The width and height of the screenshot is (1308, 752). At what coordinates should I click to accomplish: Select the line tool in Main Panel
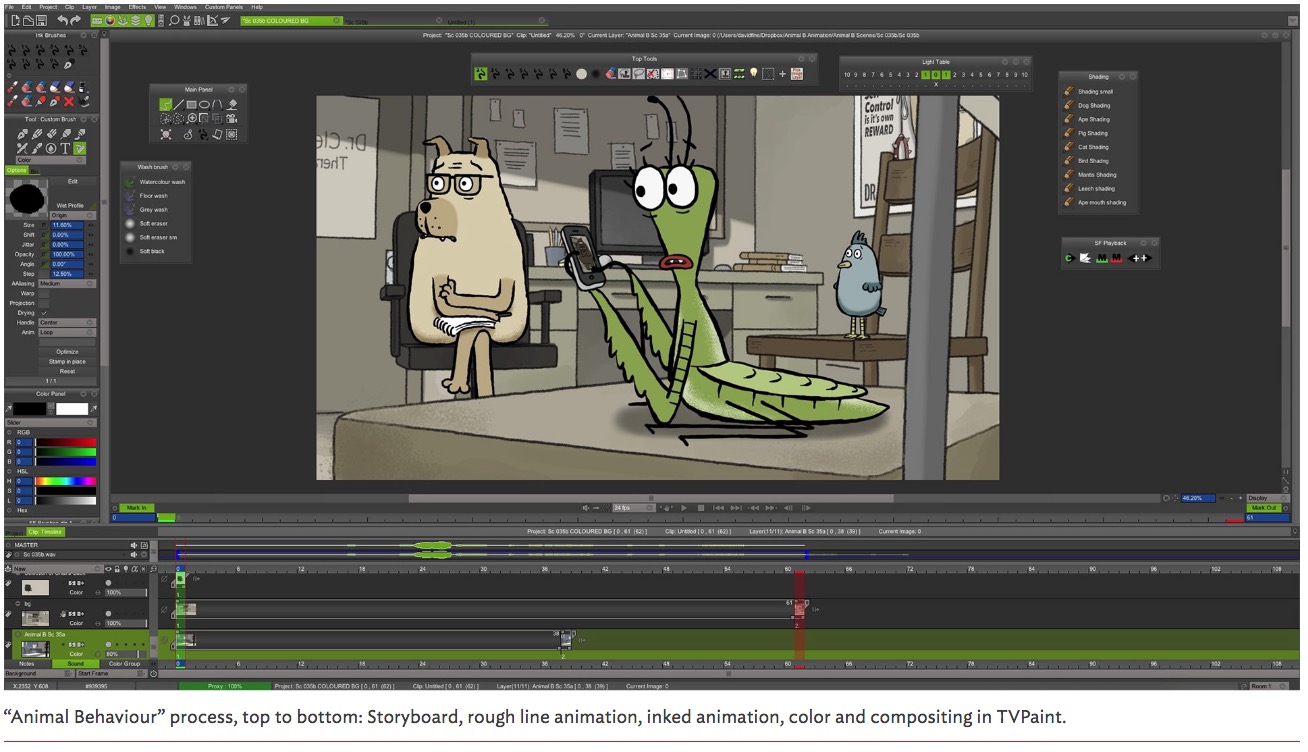(x=179, y=104)
